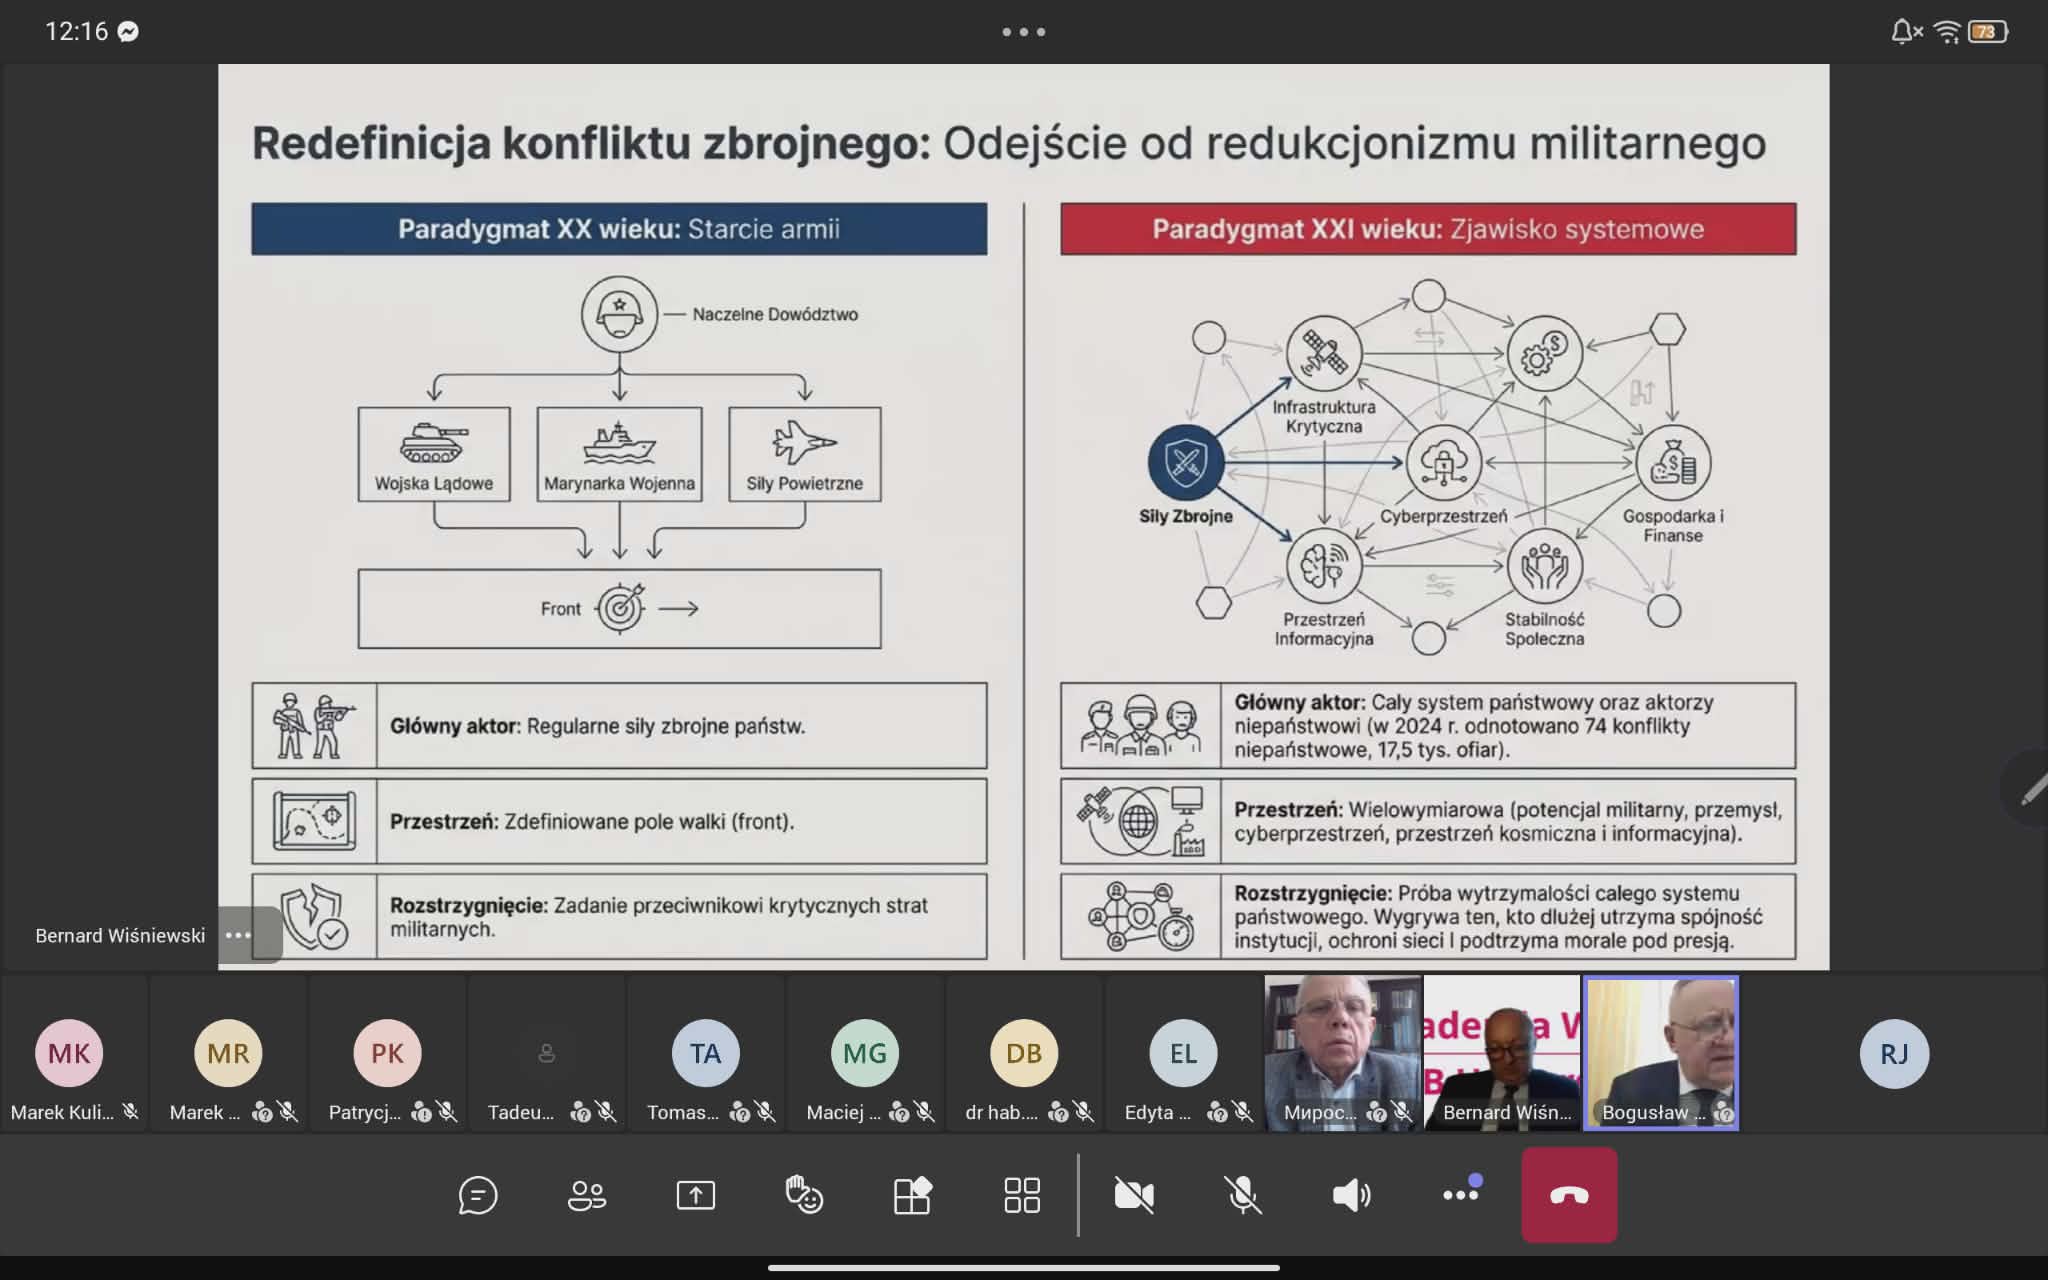Click the shared presentation slide
Image resolution: width=2048 pixels, height=1280 pixels.
click(x=1023, y=516)
